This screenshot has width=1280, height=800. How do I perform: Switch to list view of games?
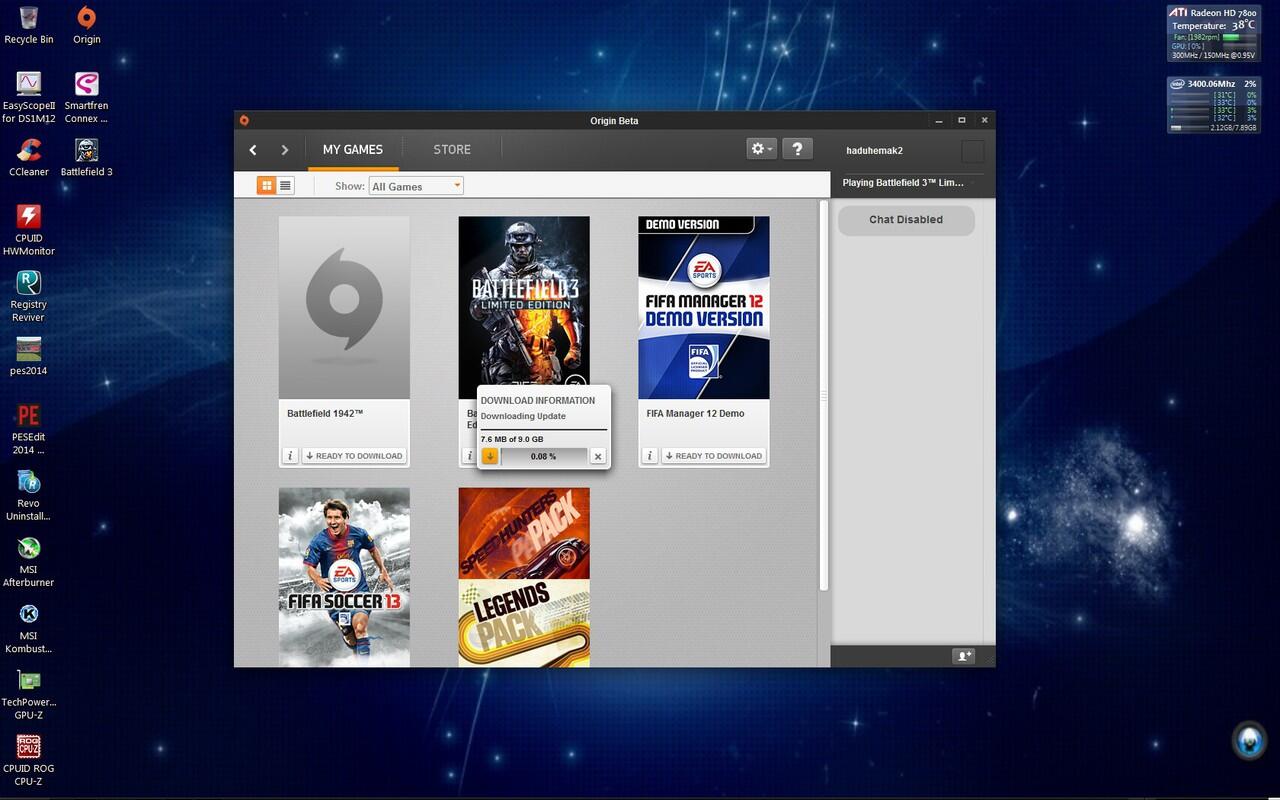pyautogui.click(x=285, y=185)
